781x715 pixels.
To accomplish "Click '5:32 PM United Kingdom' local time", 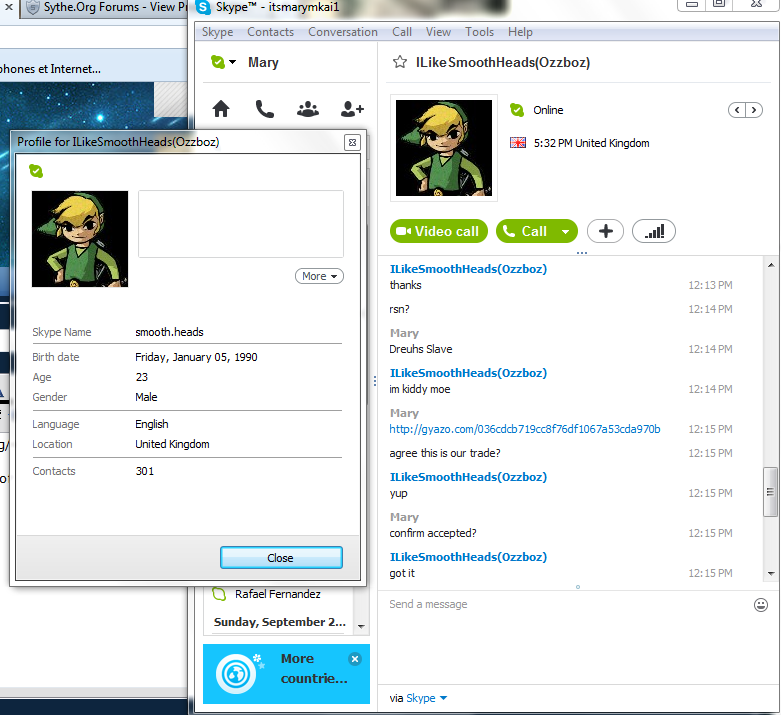I will (x=592, y=143).
